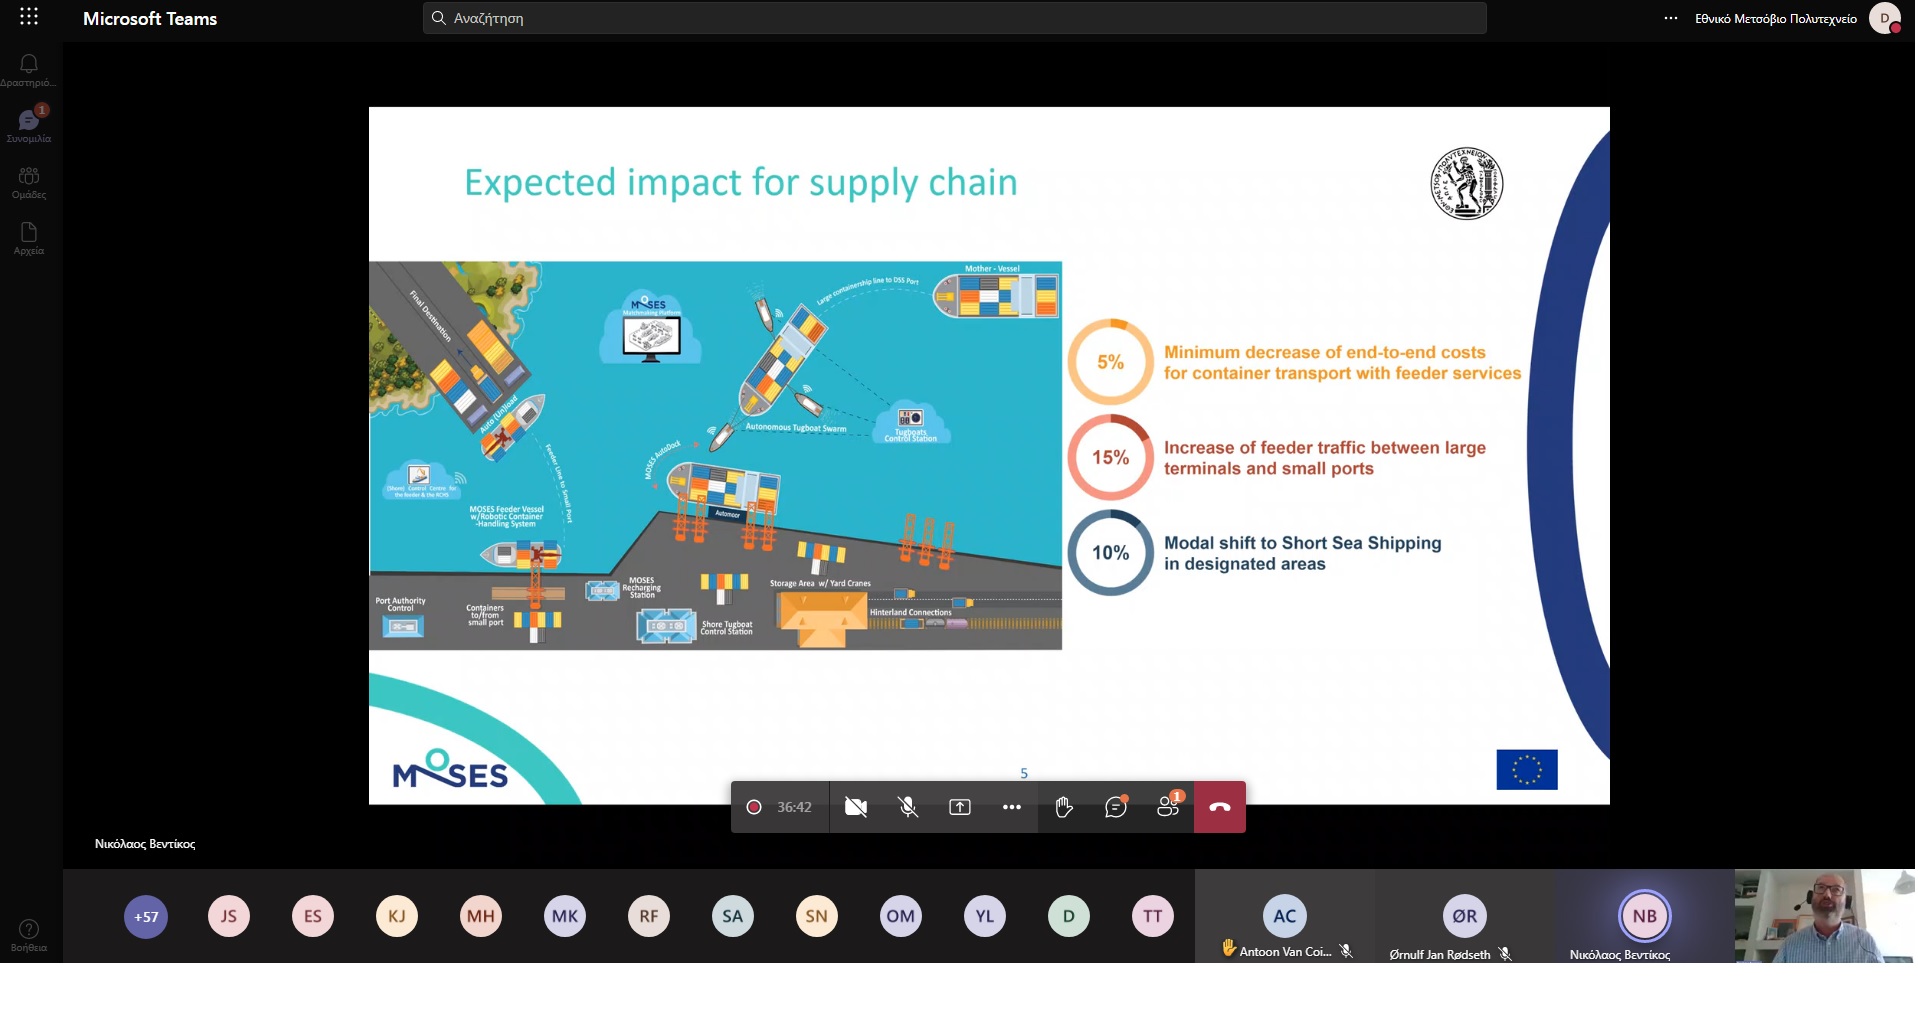
Task: Click the Εθνικό Μετσόβιο Πολυτεχνείο organization name
Action: click(1775, 18)
